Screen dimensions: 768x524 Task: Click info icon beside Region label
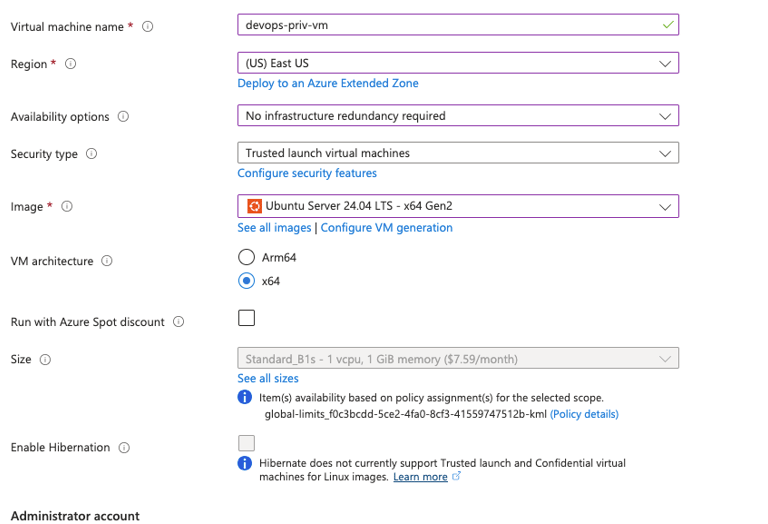pos(71,64)
